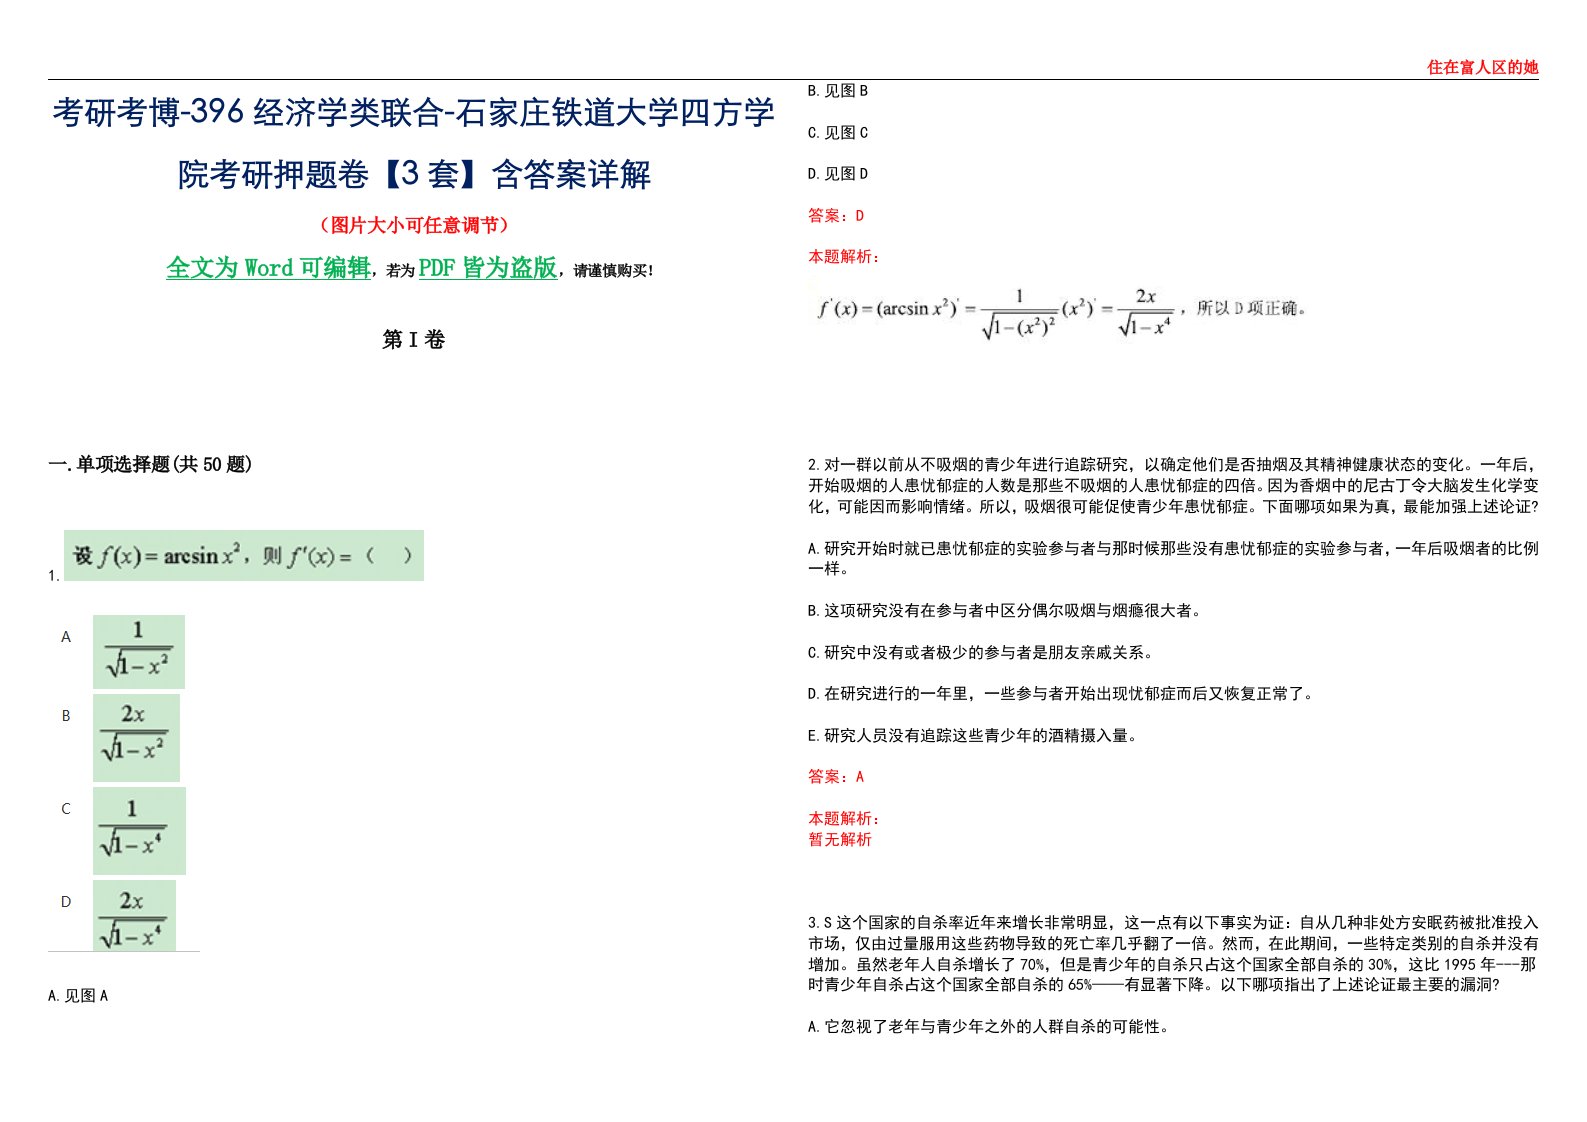Click the text B.见图B

coord(838,91)
